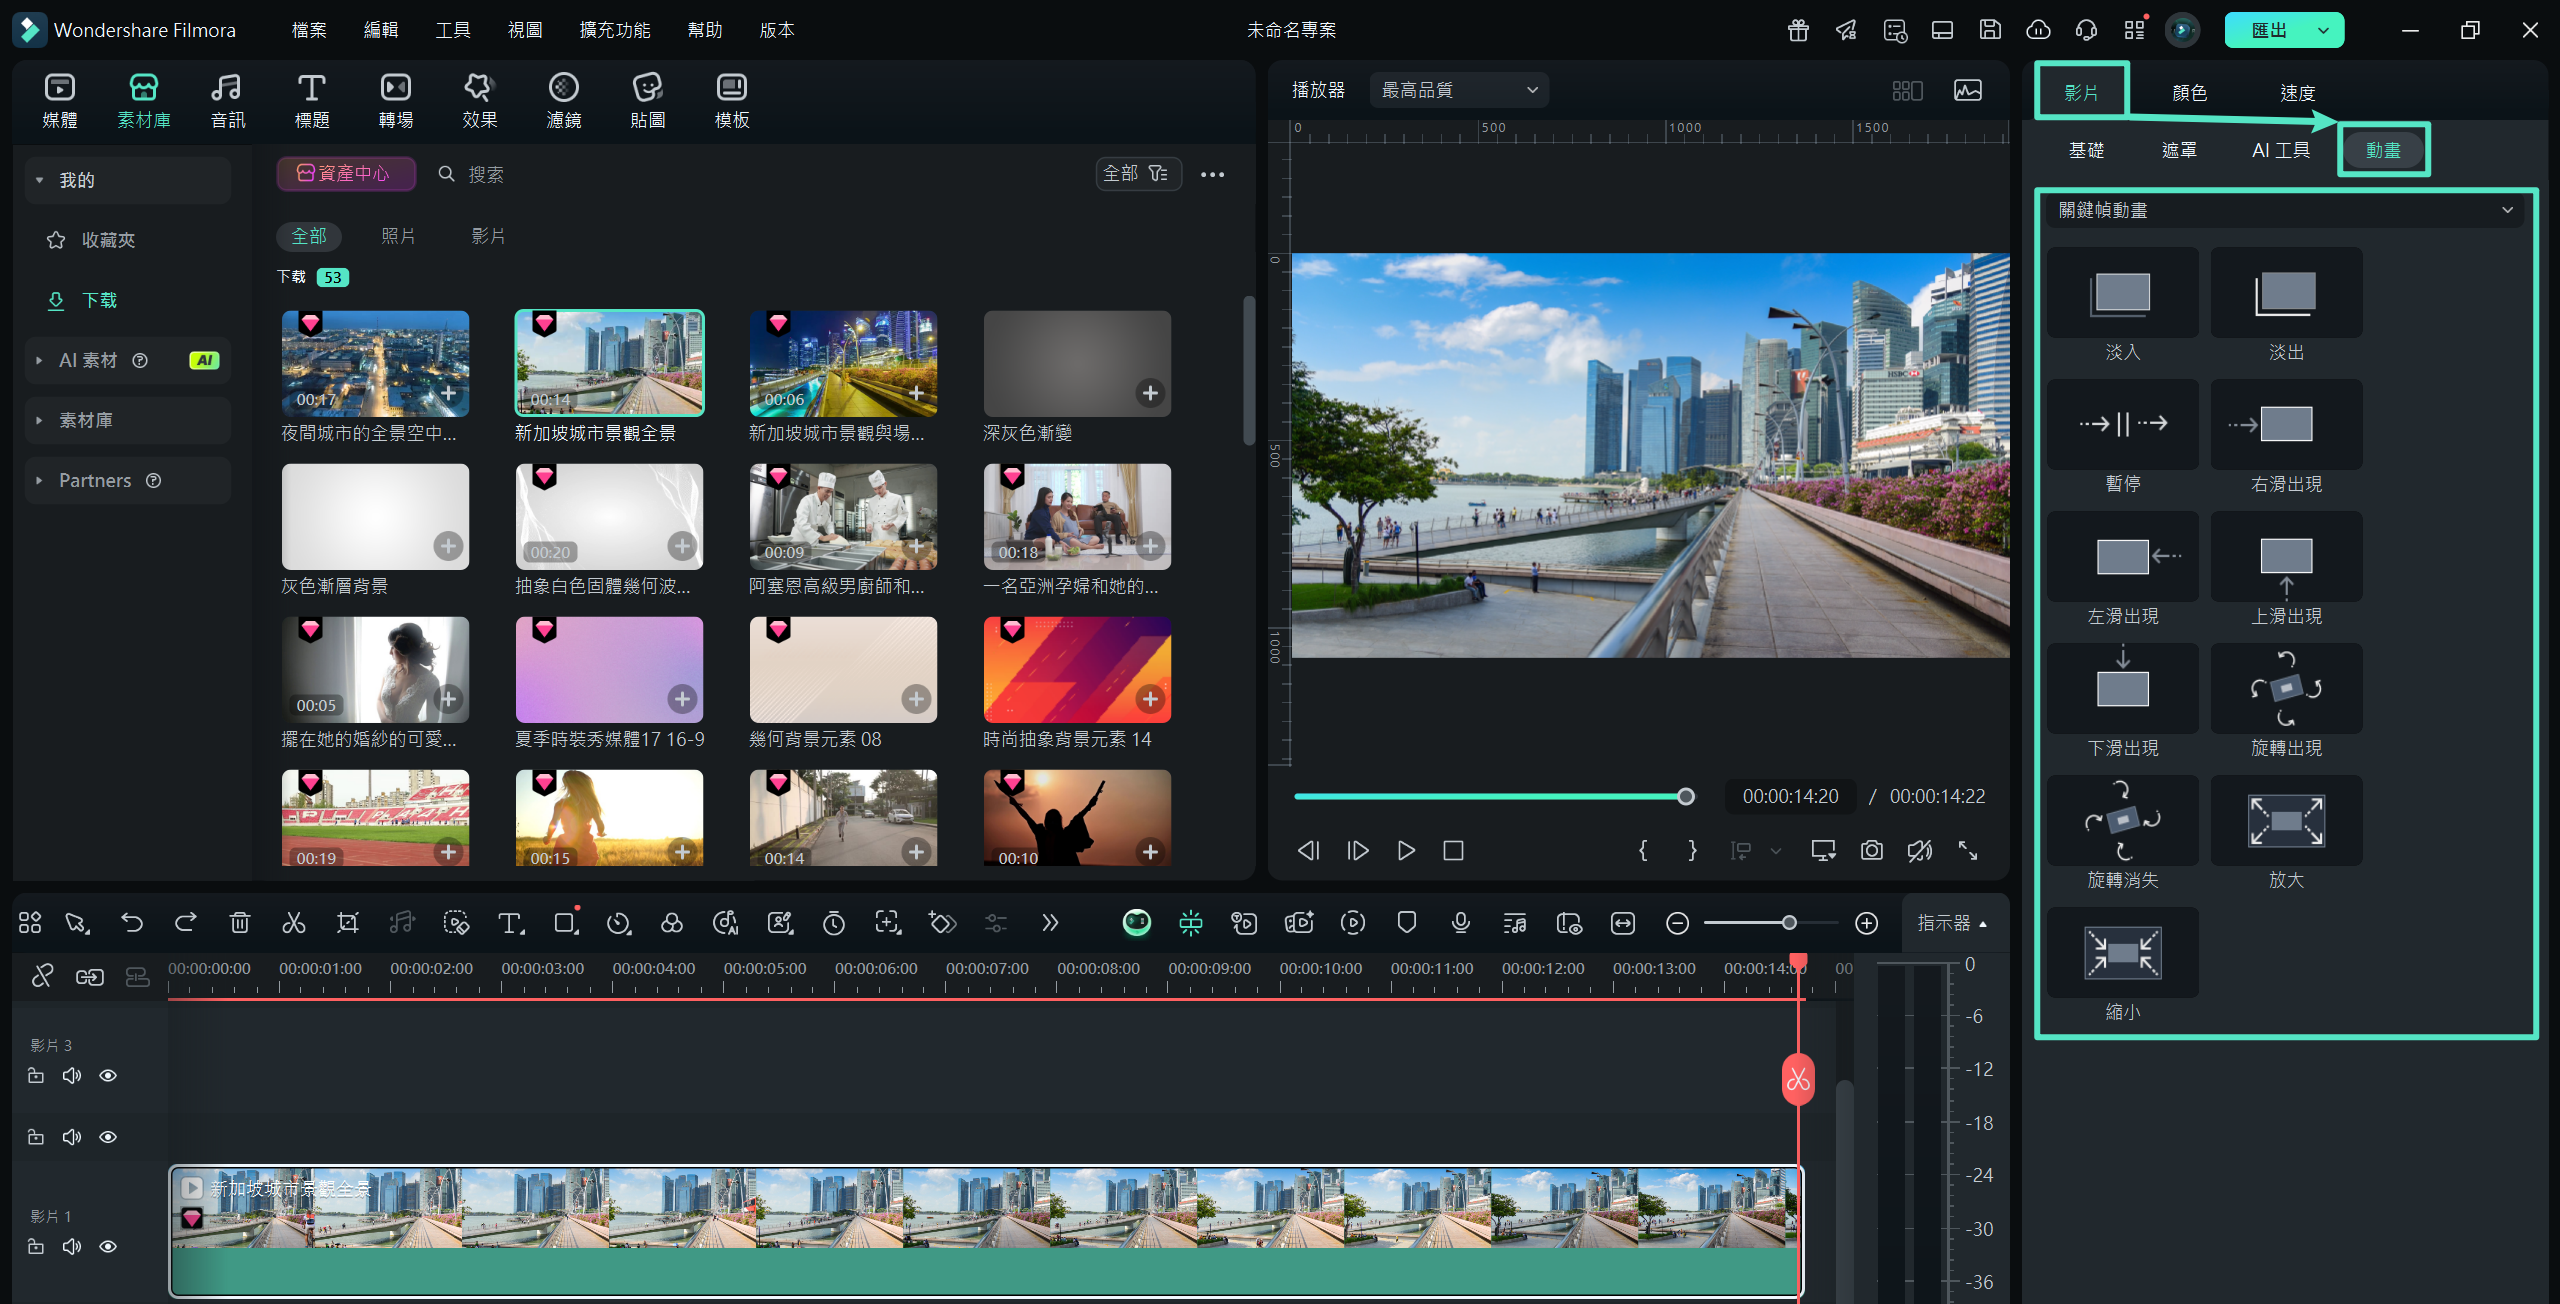Image resolution: width=2560 pixels, height=1304 pixels.
Task: Open the 工具 menu
Action: coord(452,30)
